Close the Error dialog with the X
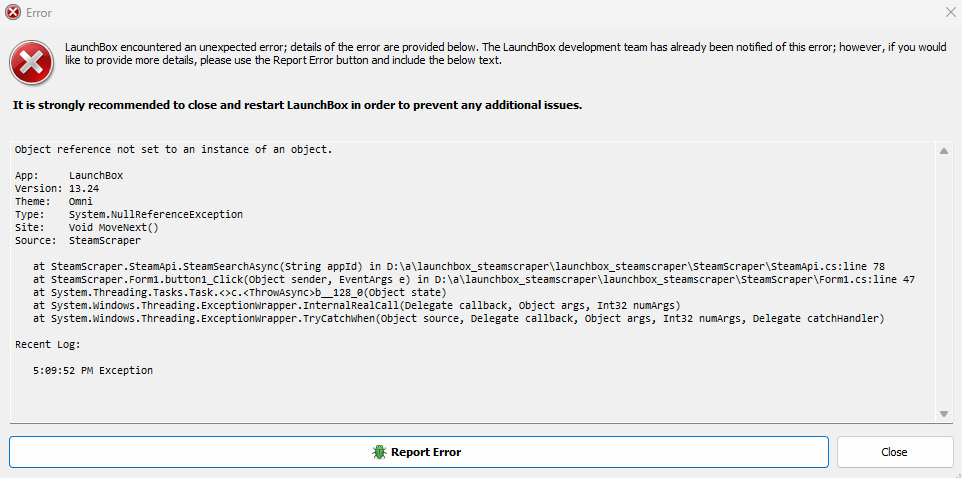 tap(948, 12)
